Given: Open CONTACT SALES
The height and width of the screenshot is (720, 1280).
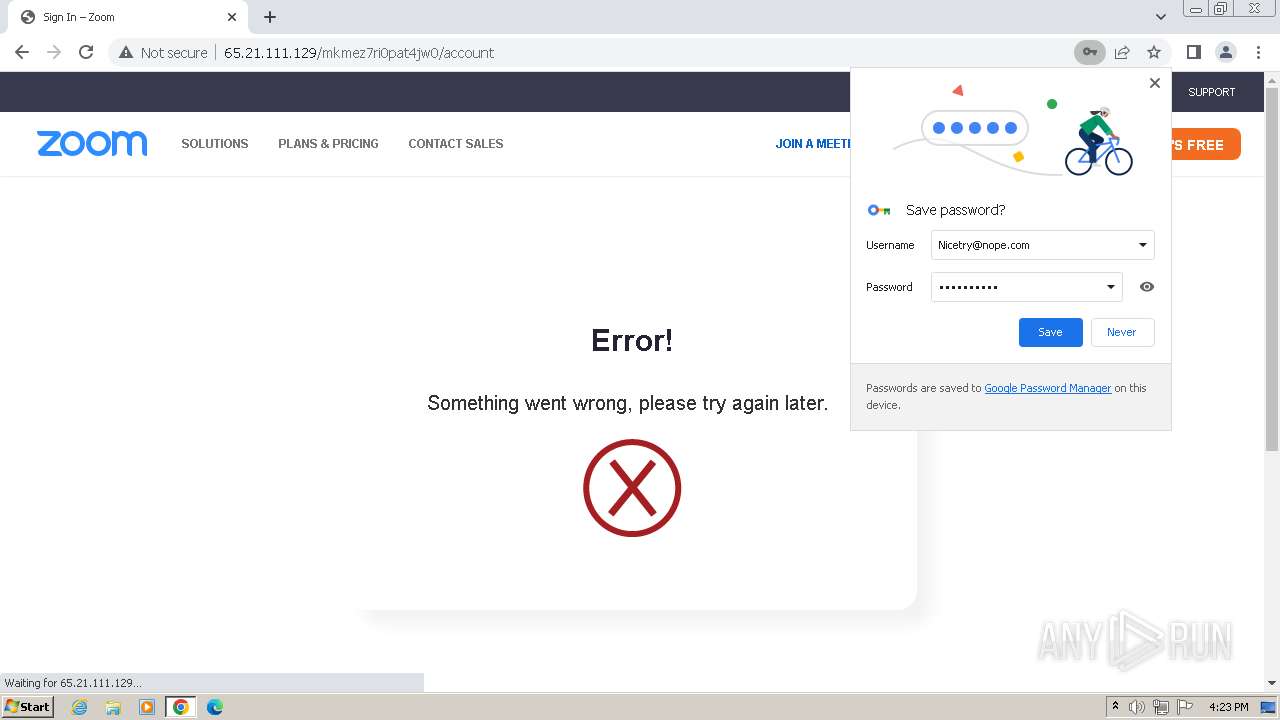Looking at the screenshot, I should point(456,144).
